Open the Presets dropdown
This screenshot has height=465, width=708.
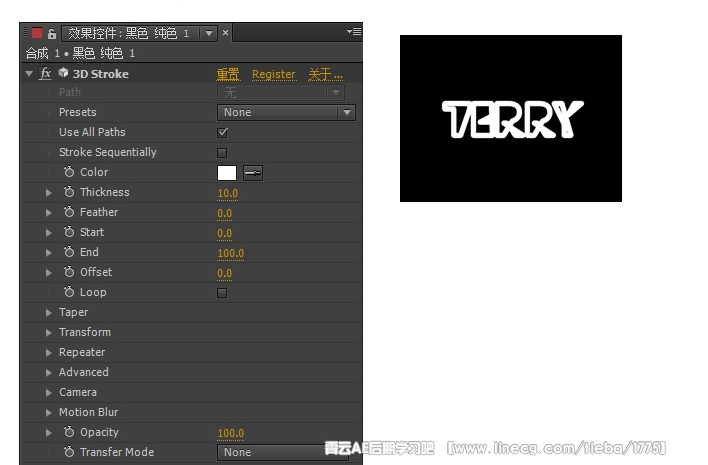(286, 112)
